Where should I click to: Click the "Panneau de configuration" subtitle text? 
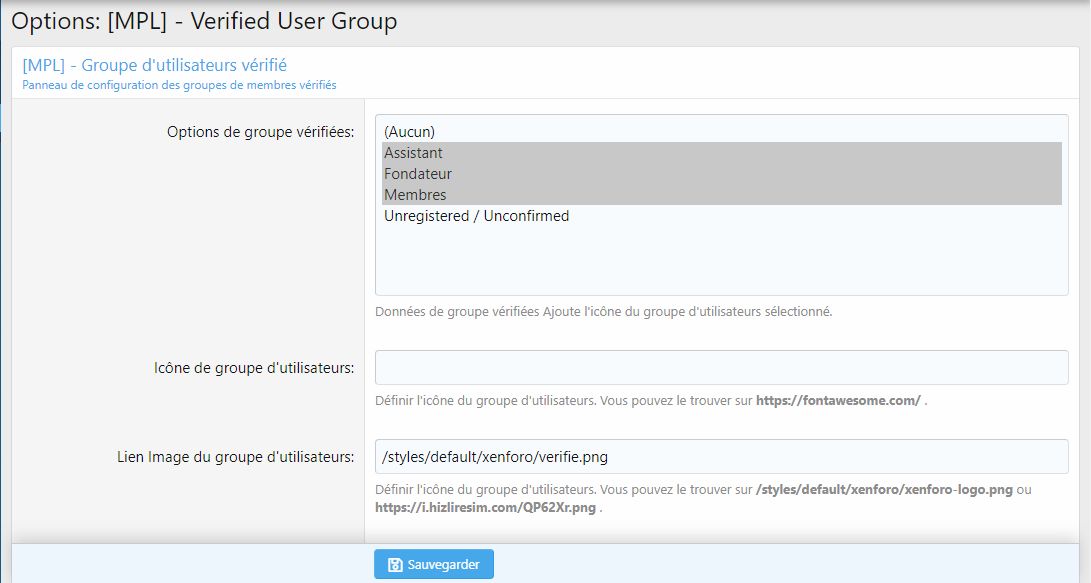(179, 85)
